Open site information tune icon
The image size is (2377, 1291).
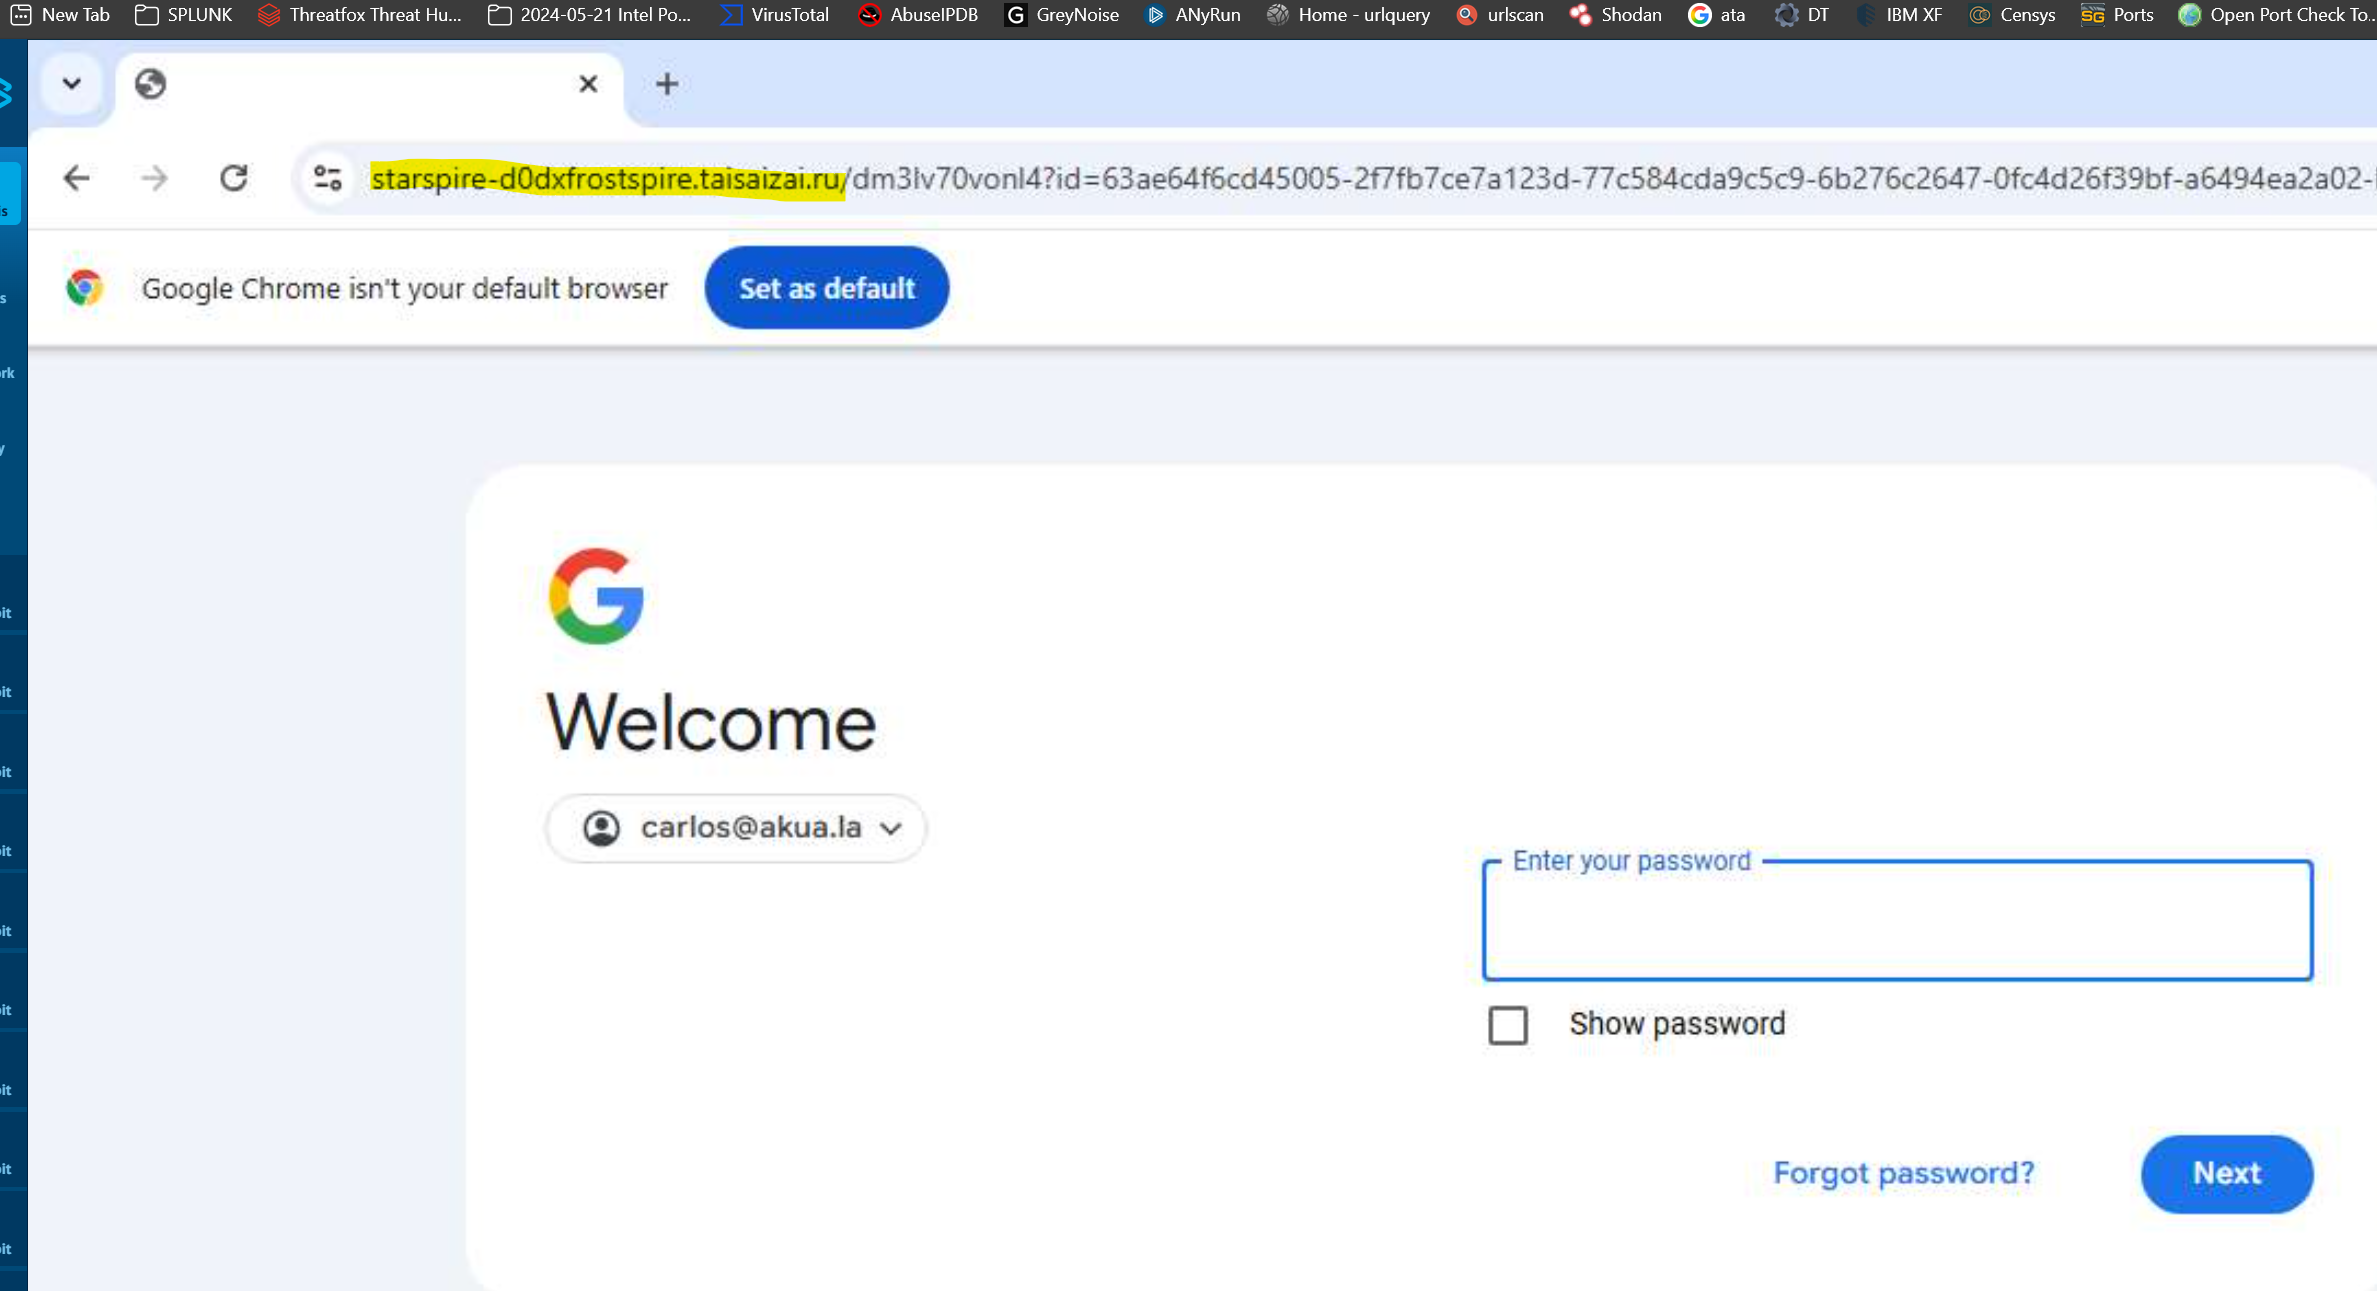coord(328,178)
